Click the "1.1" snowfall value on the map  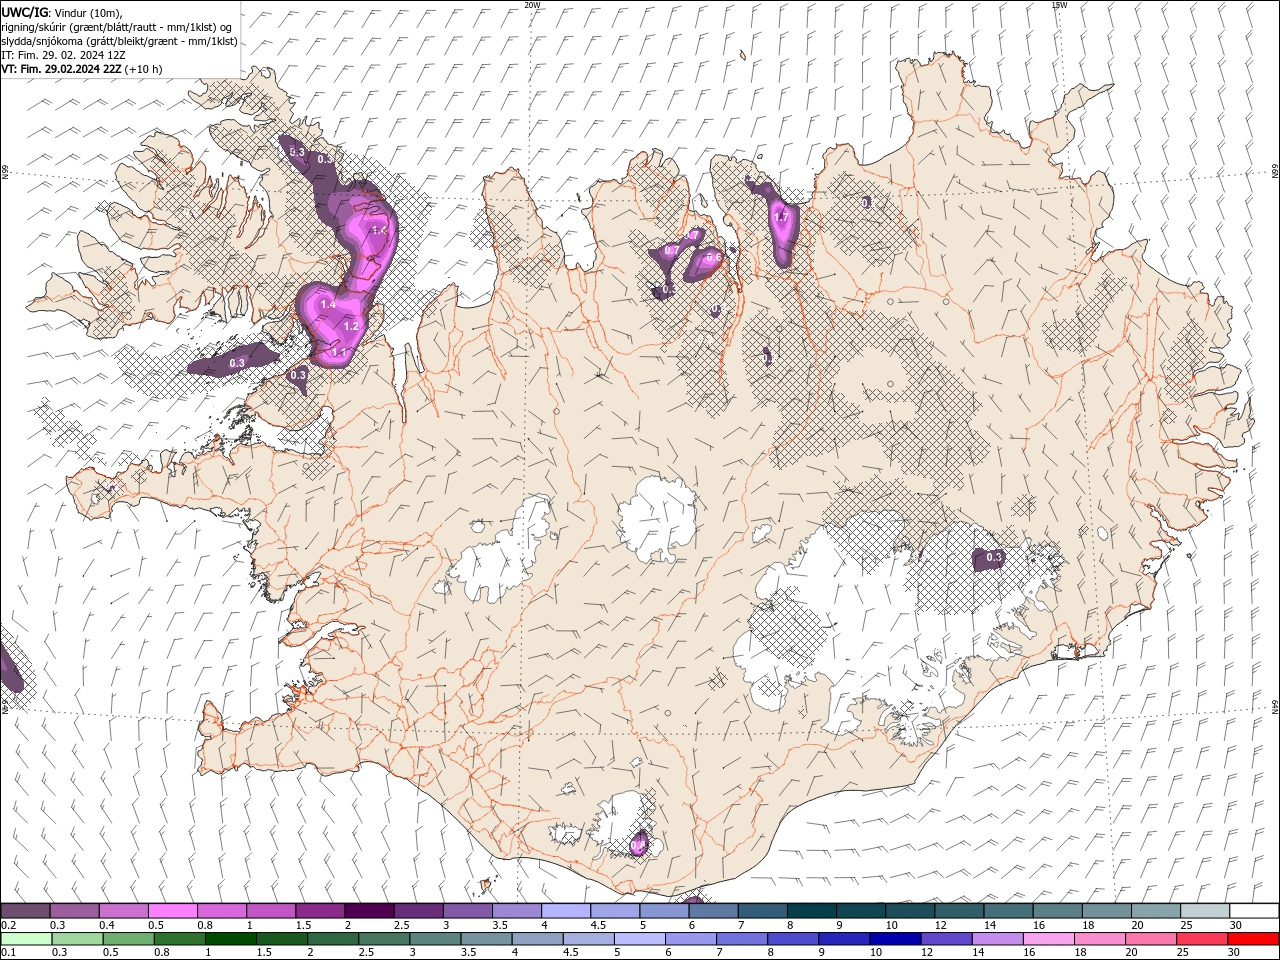pyautogui.click(x=339, y=352)
